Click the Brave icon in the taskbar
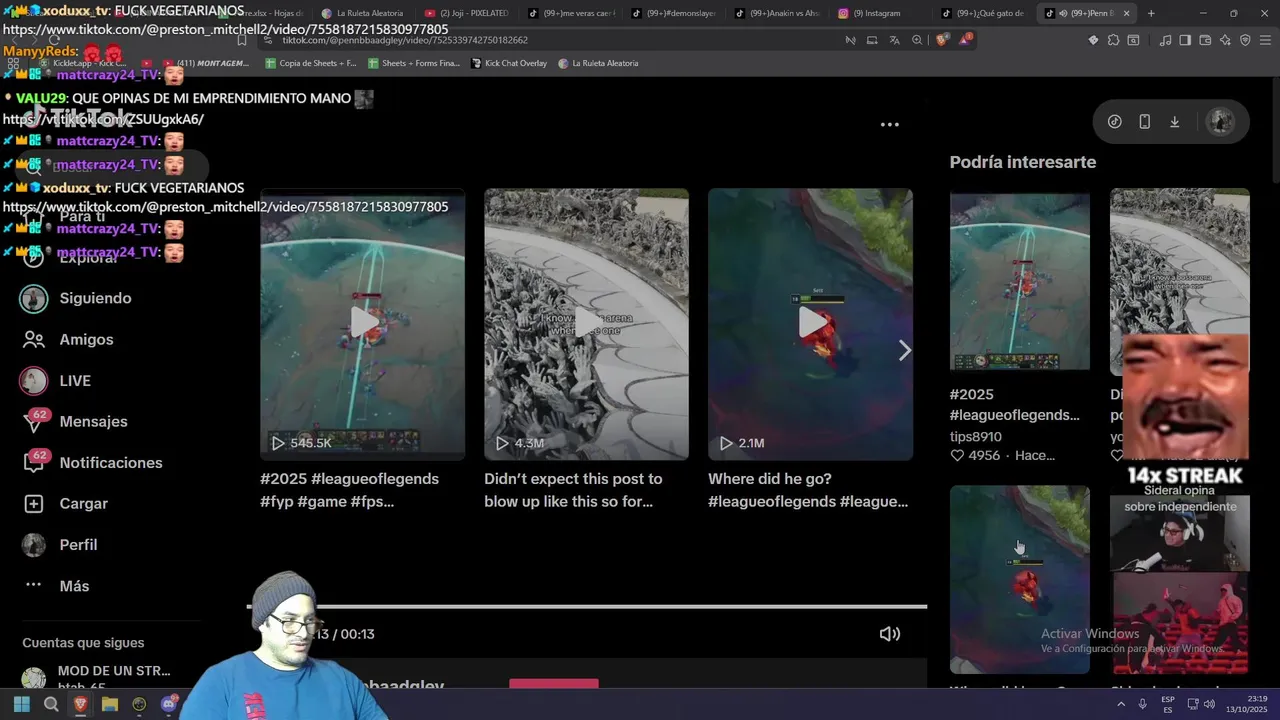The image size is (1280, 720). point(80,704)
